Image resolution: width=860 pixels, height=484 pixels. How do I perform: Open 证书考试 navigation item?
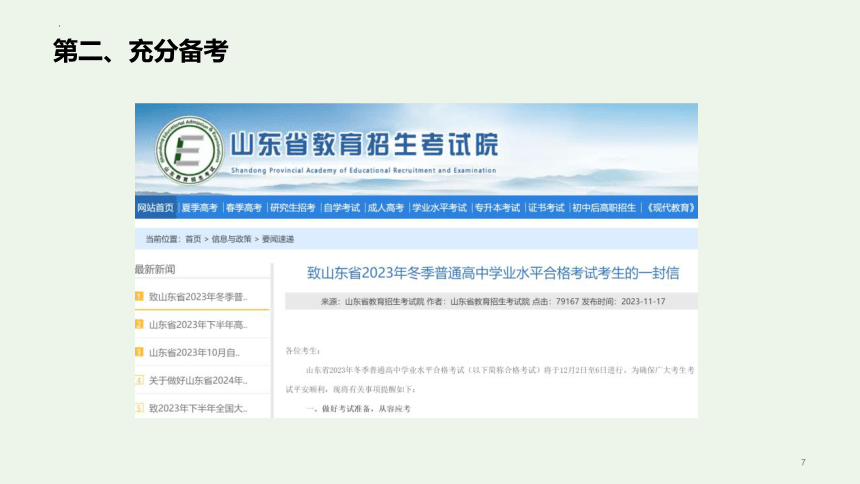click(x=546, y=207)
